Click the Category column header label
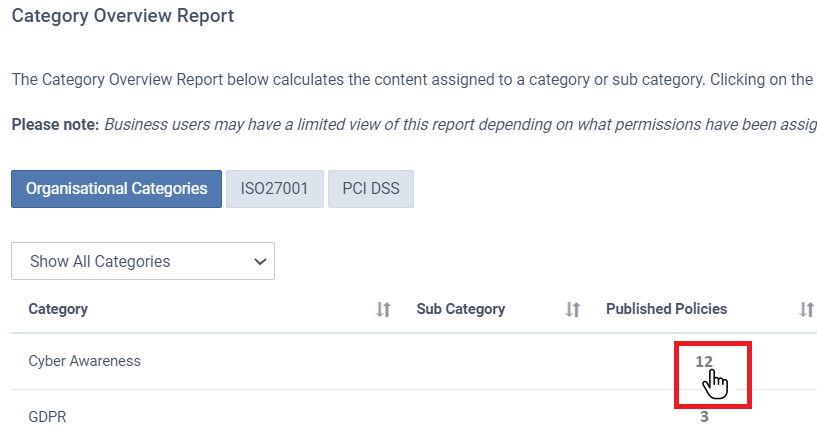 58,309
